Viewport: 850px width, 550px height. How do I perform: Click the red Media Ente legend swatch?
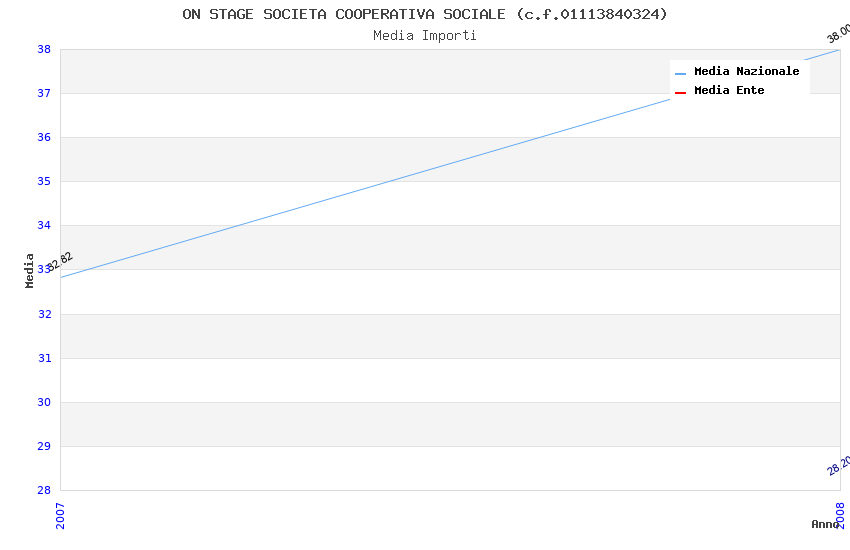pyautogui.click(x=680, y=93)
